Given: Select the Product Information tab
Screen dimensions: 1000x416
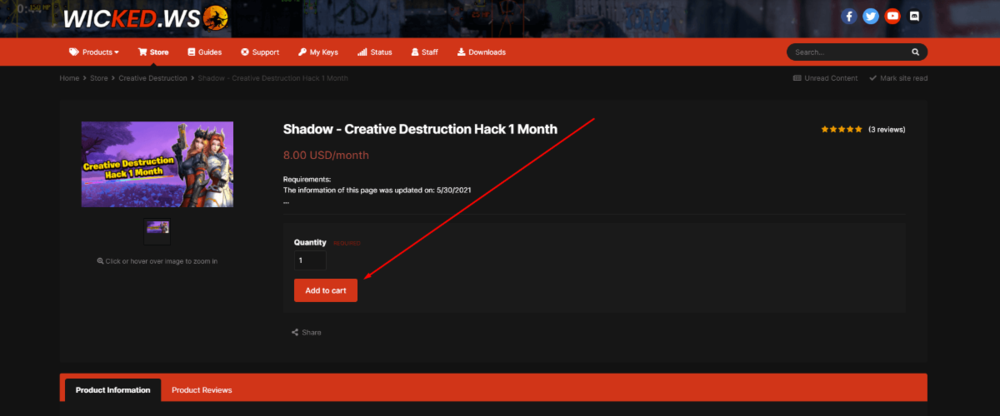Looking at the screenshot, I should pos(113,390).
